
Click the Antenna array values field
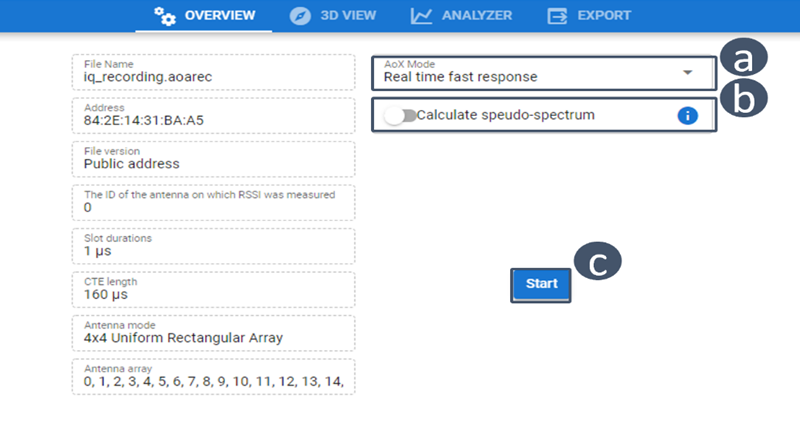click(213, 376)
